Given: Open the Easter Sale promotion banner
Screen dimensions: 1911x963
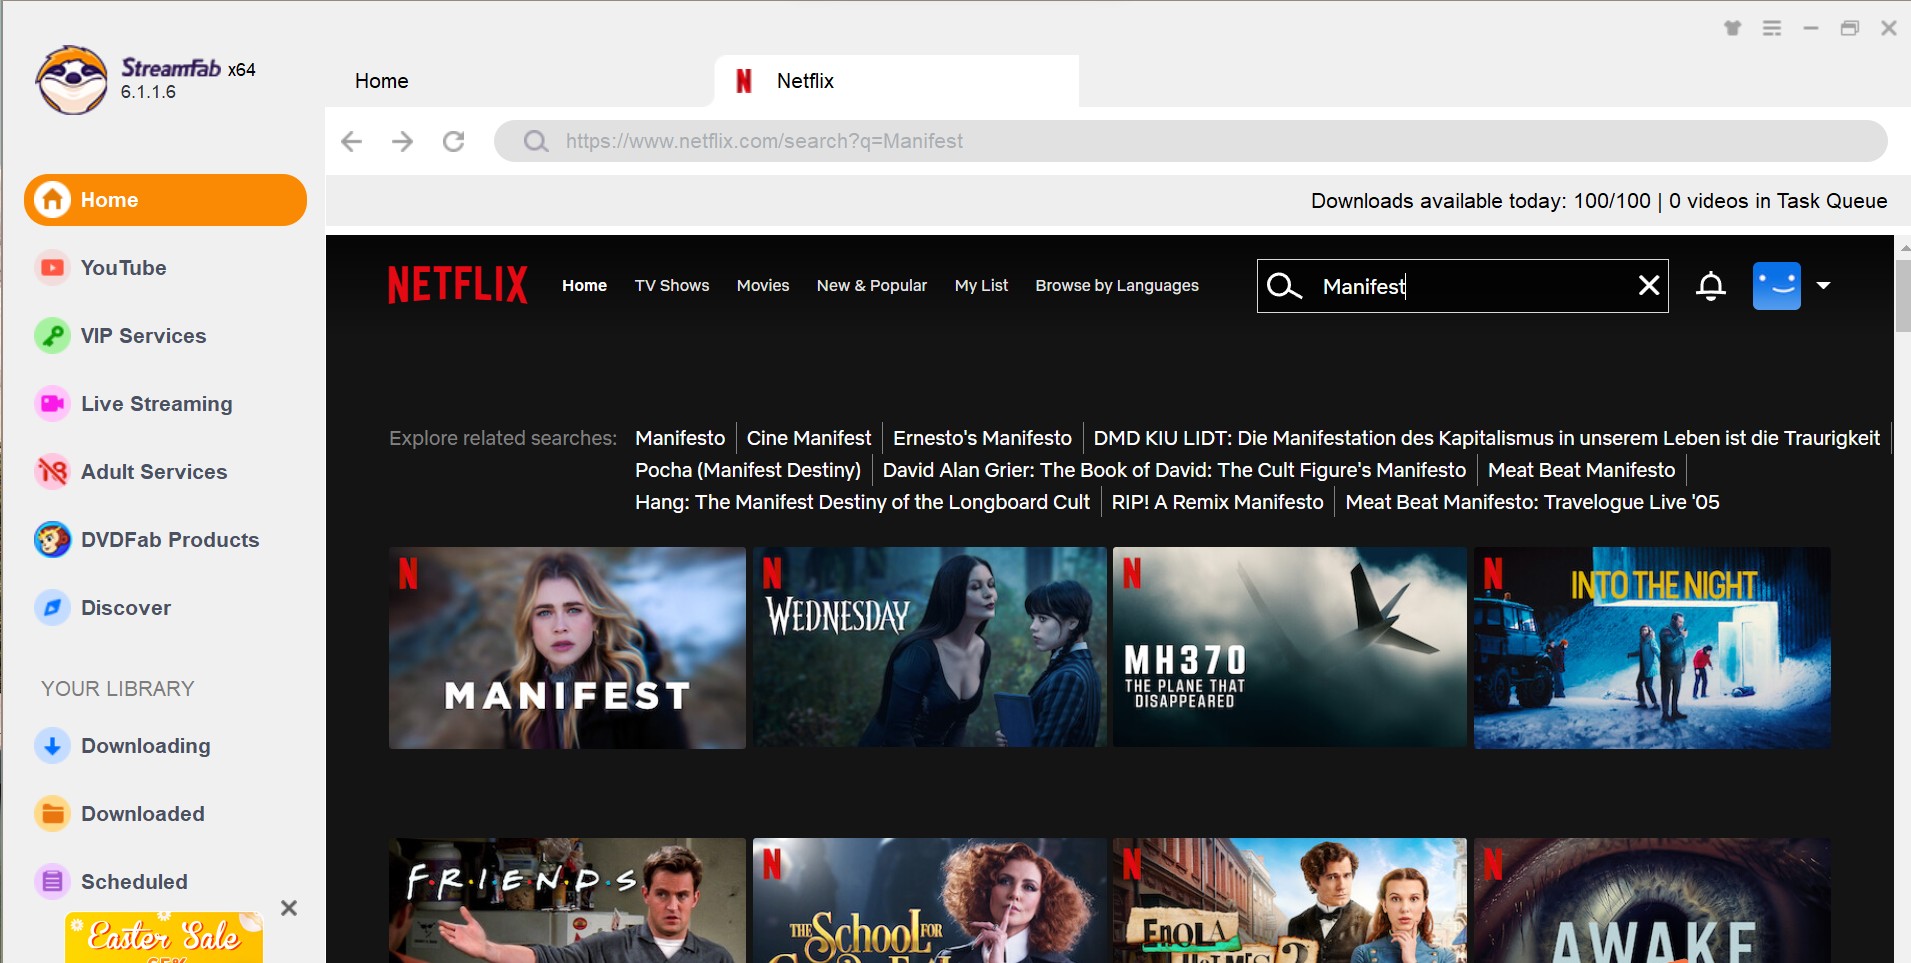Looking at the screenshot, I should click(164, 937).
